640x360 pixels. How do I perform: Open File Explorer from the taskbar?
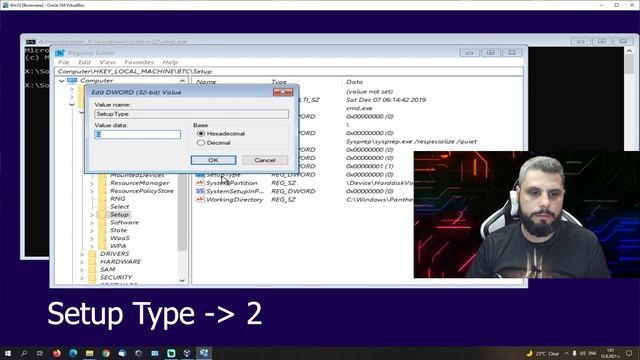pyautogui.click(x=89, y=353)
